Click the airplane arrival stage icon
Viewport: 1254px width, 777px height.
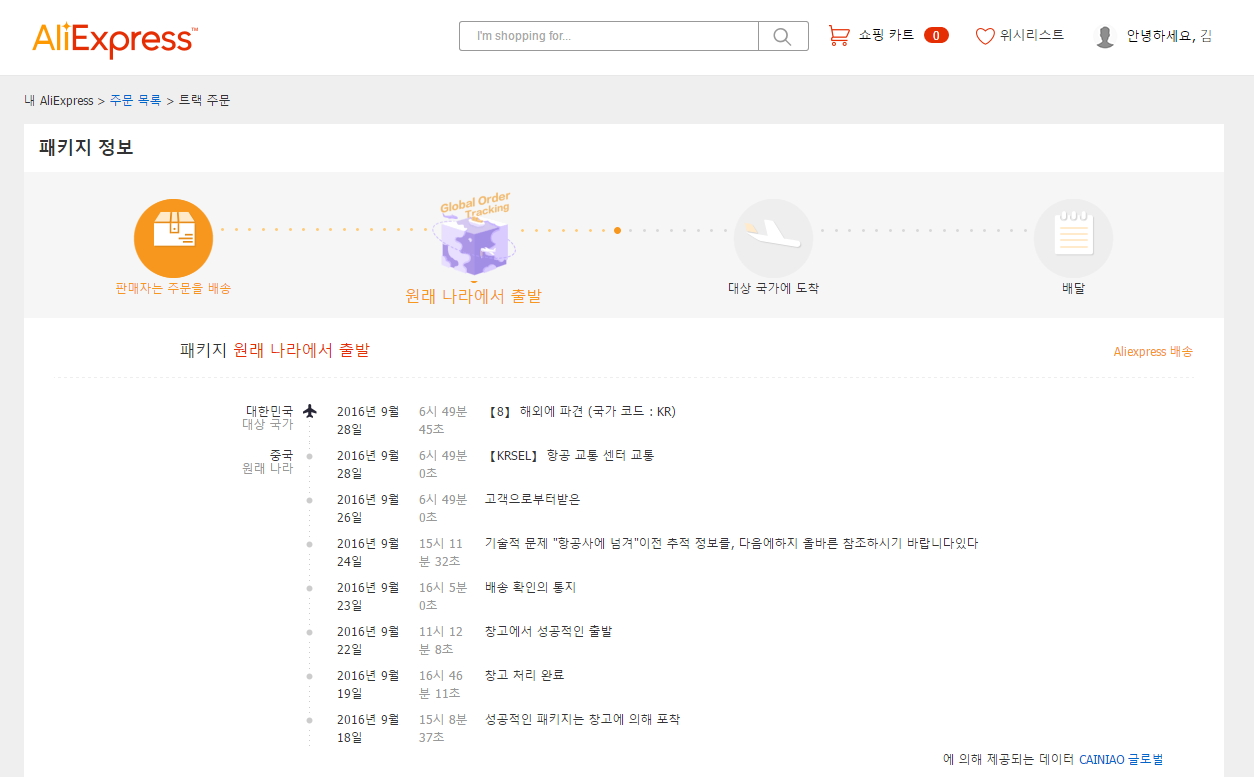point(773,237)
